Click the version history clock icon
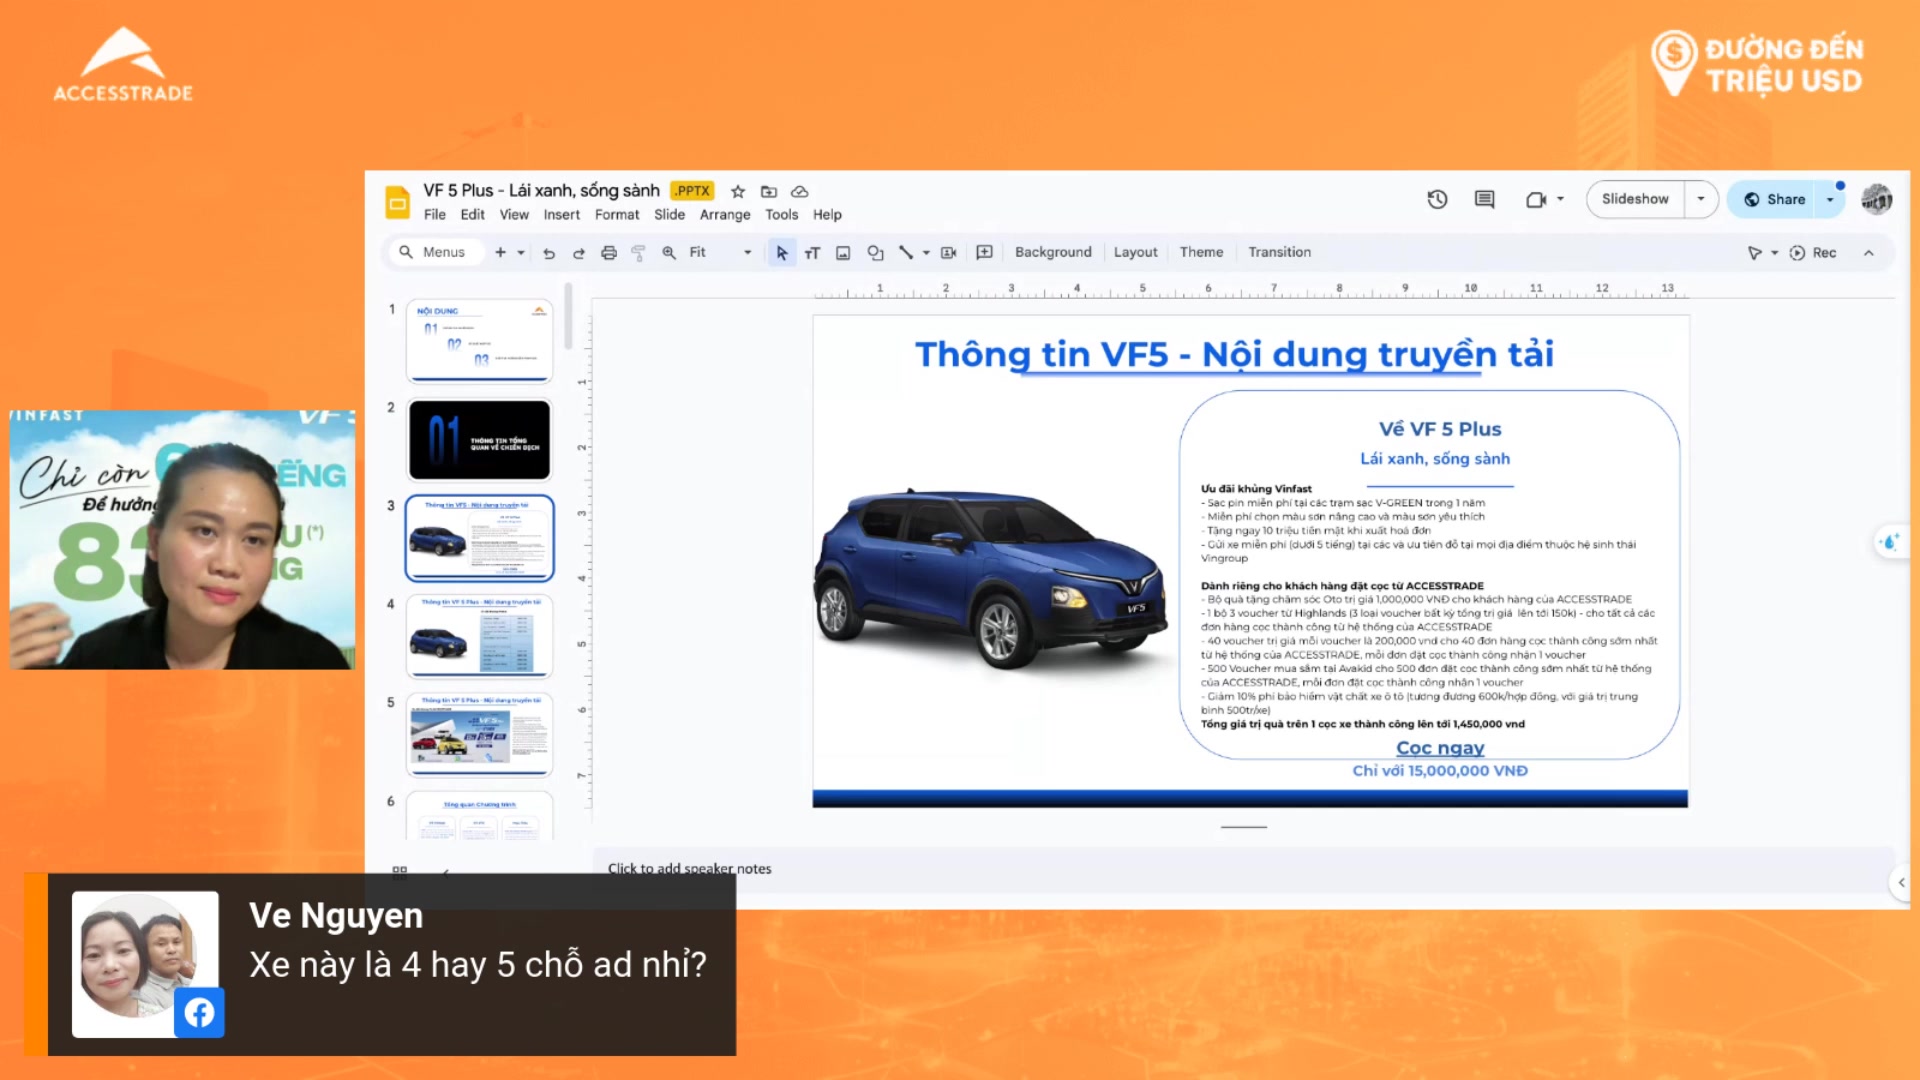Viewport: 1920px width, 1080px height. [1437, 199]
